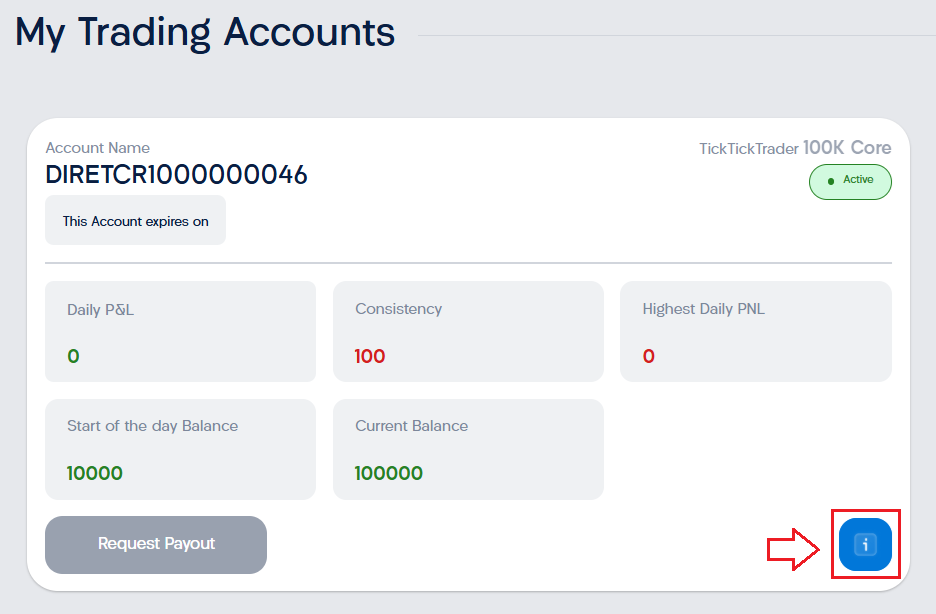Click the This Account expires on box

[x=136, y=220]
